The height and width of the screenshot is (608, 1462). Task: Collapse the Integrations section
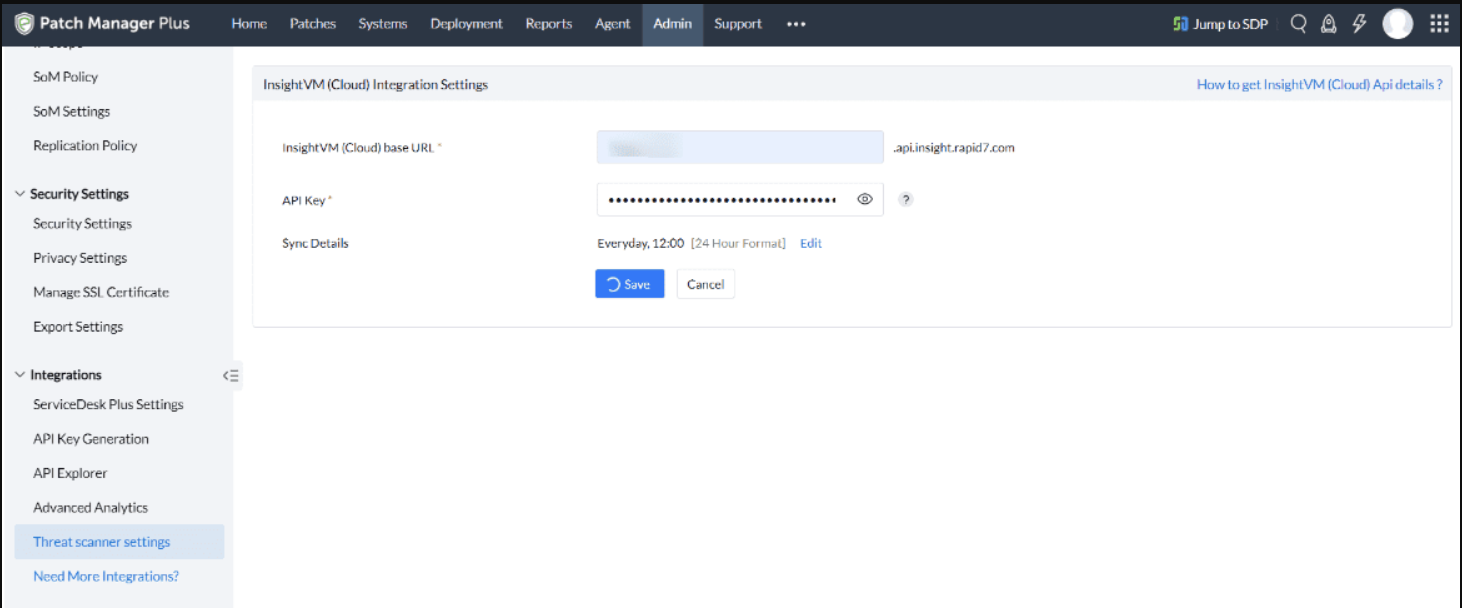pyautogui.click(x=20, y=374)
